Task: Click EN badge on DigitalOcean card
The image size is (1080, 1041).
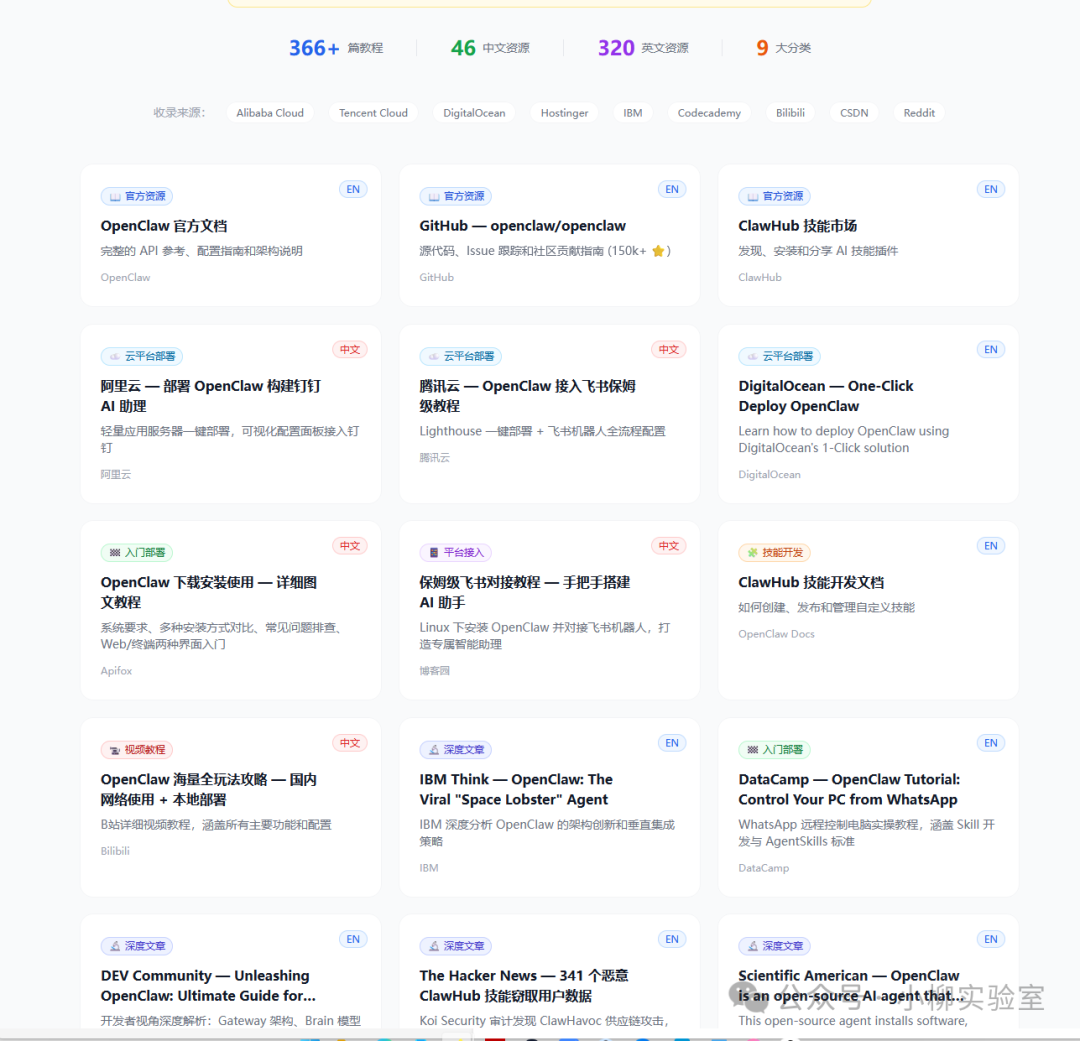Action: pos(991,349)
